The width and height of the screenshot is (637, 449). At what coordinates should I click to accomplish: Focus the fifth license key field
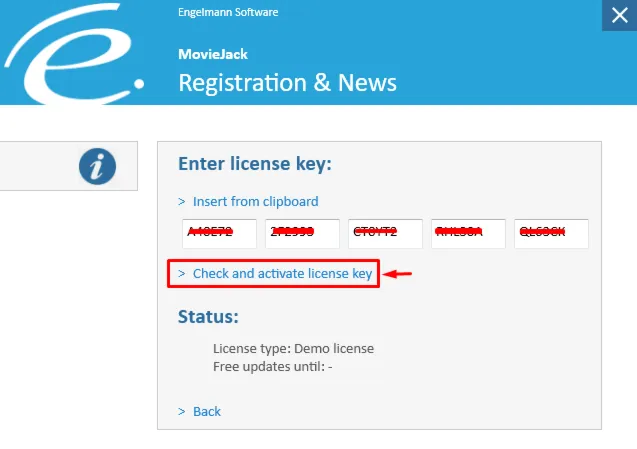[x=551, y=234]
